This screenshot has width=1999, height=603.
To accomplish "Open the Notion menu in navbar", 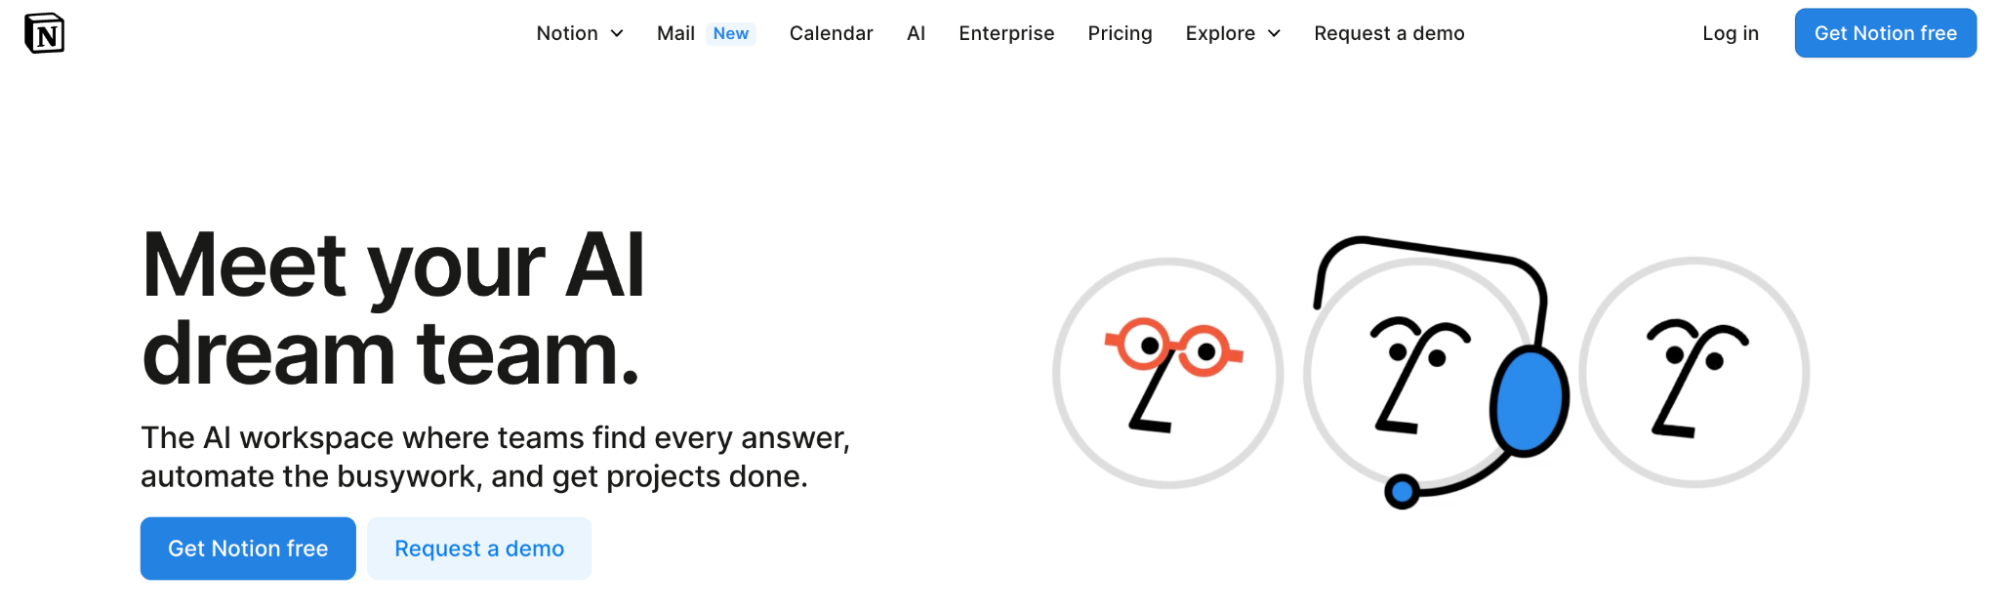I will click(580, 33).
